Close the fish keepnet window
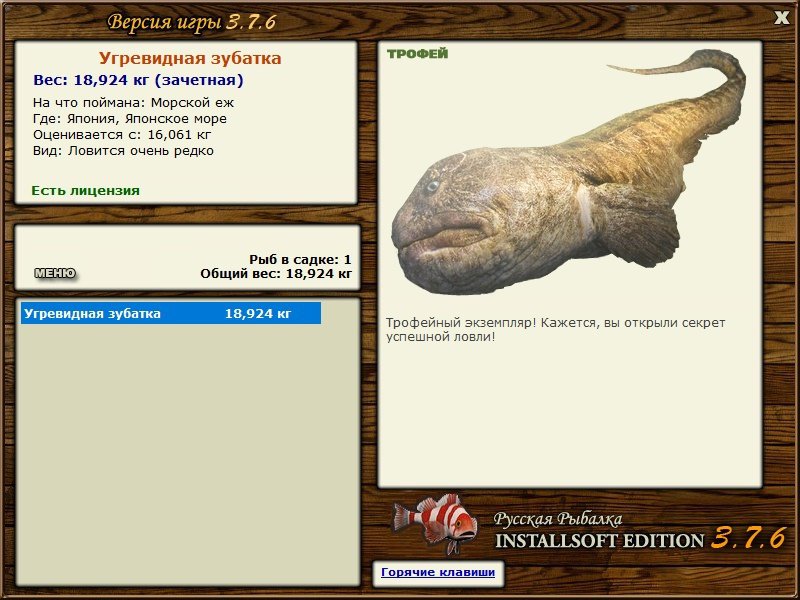 click(781, 18)
